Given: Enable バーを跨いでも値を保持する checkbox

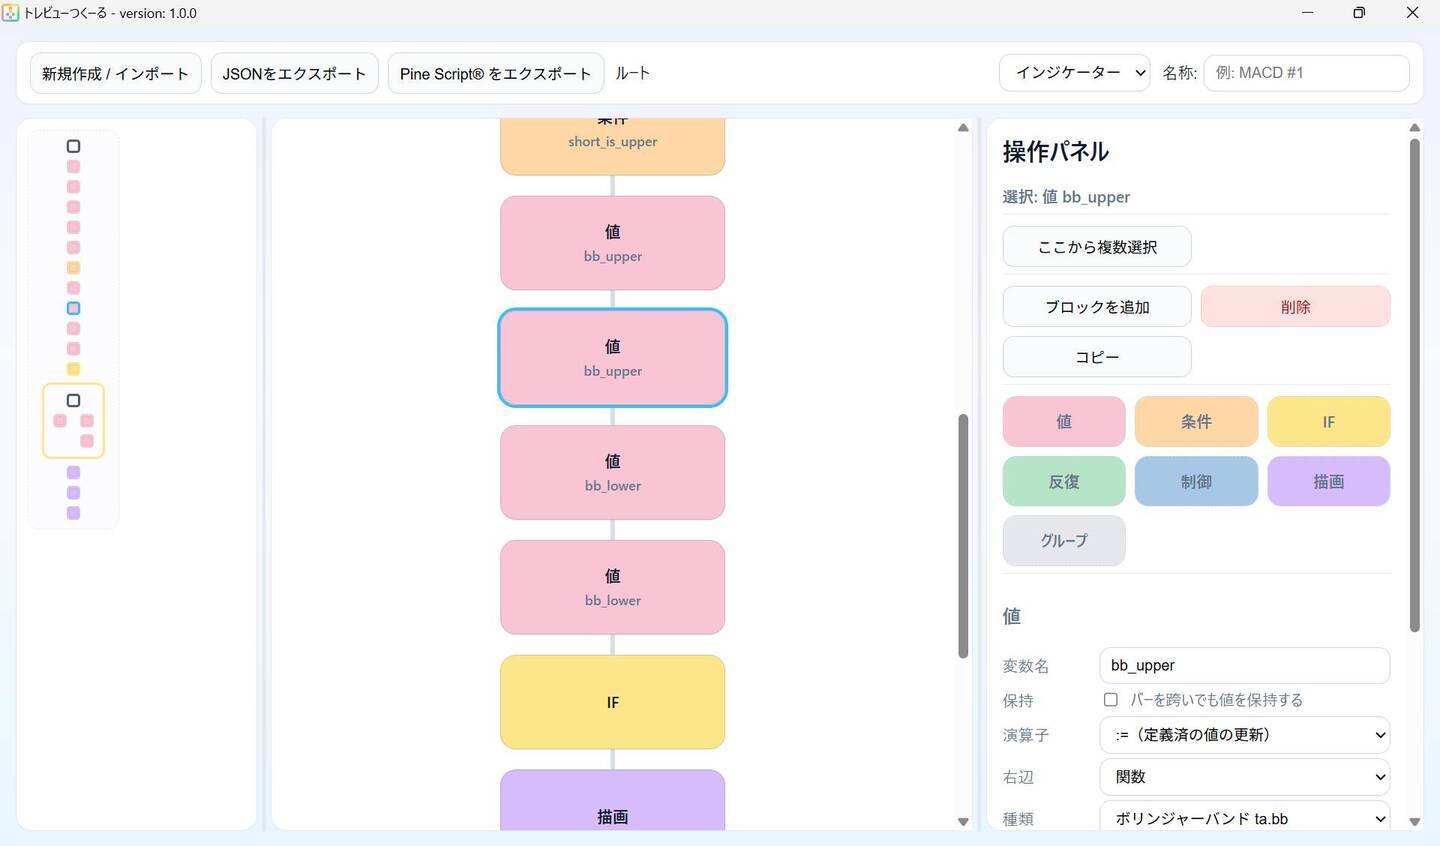Looking at the screenshot, I should point(1110,700).
